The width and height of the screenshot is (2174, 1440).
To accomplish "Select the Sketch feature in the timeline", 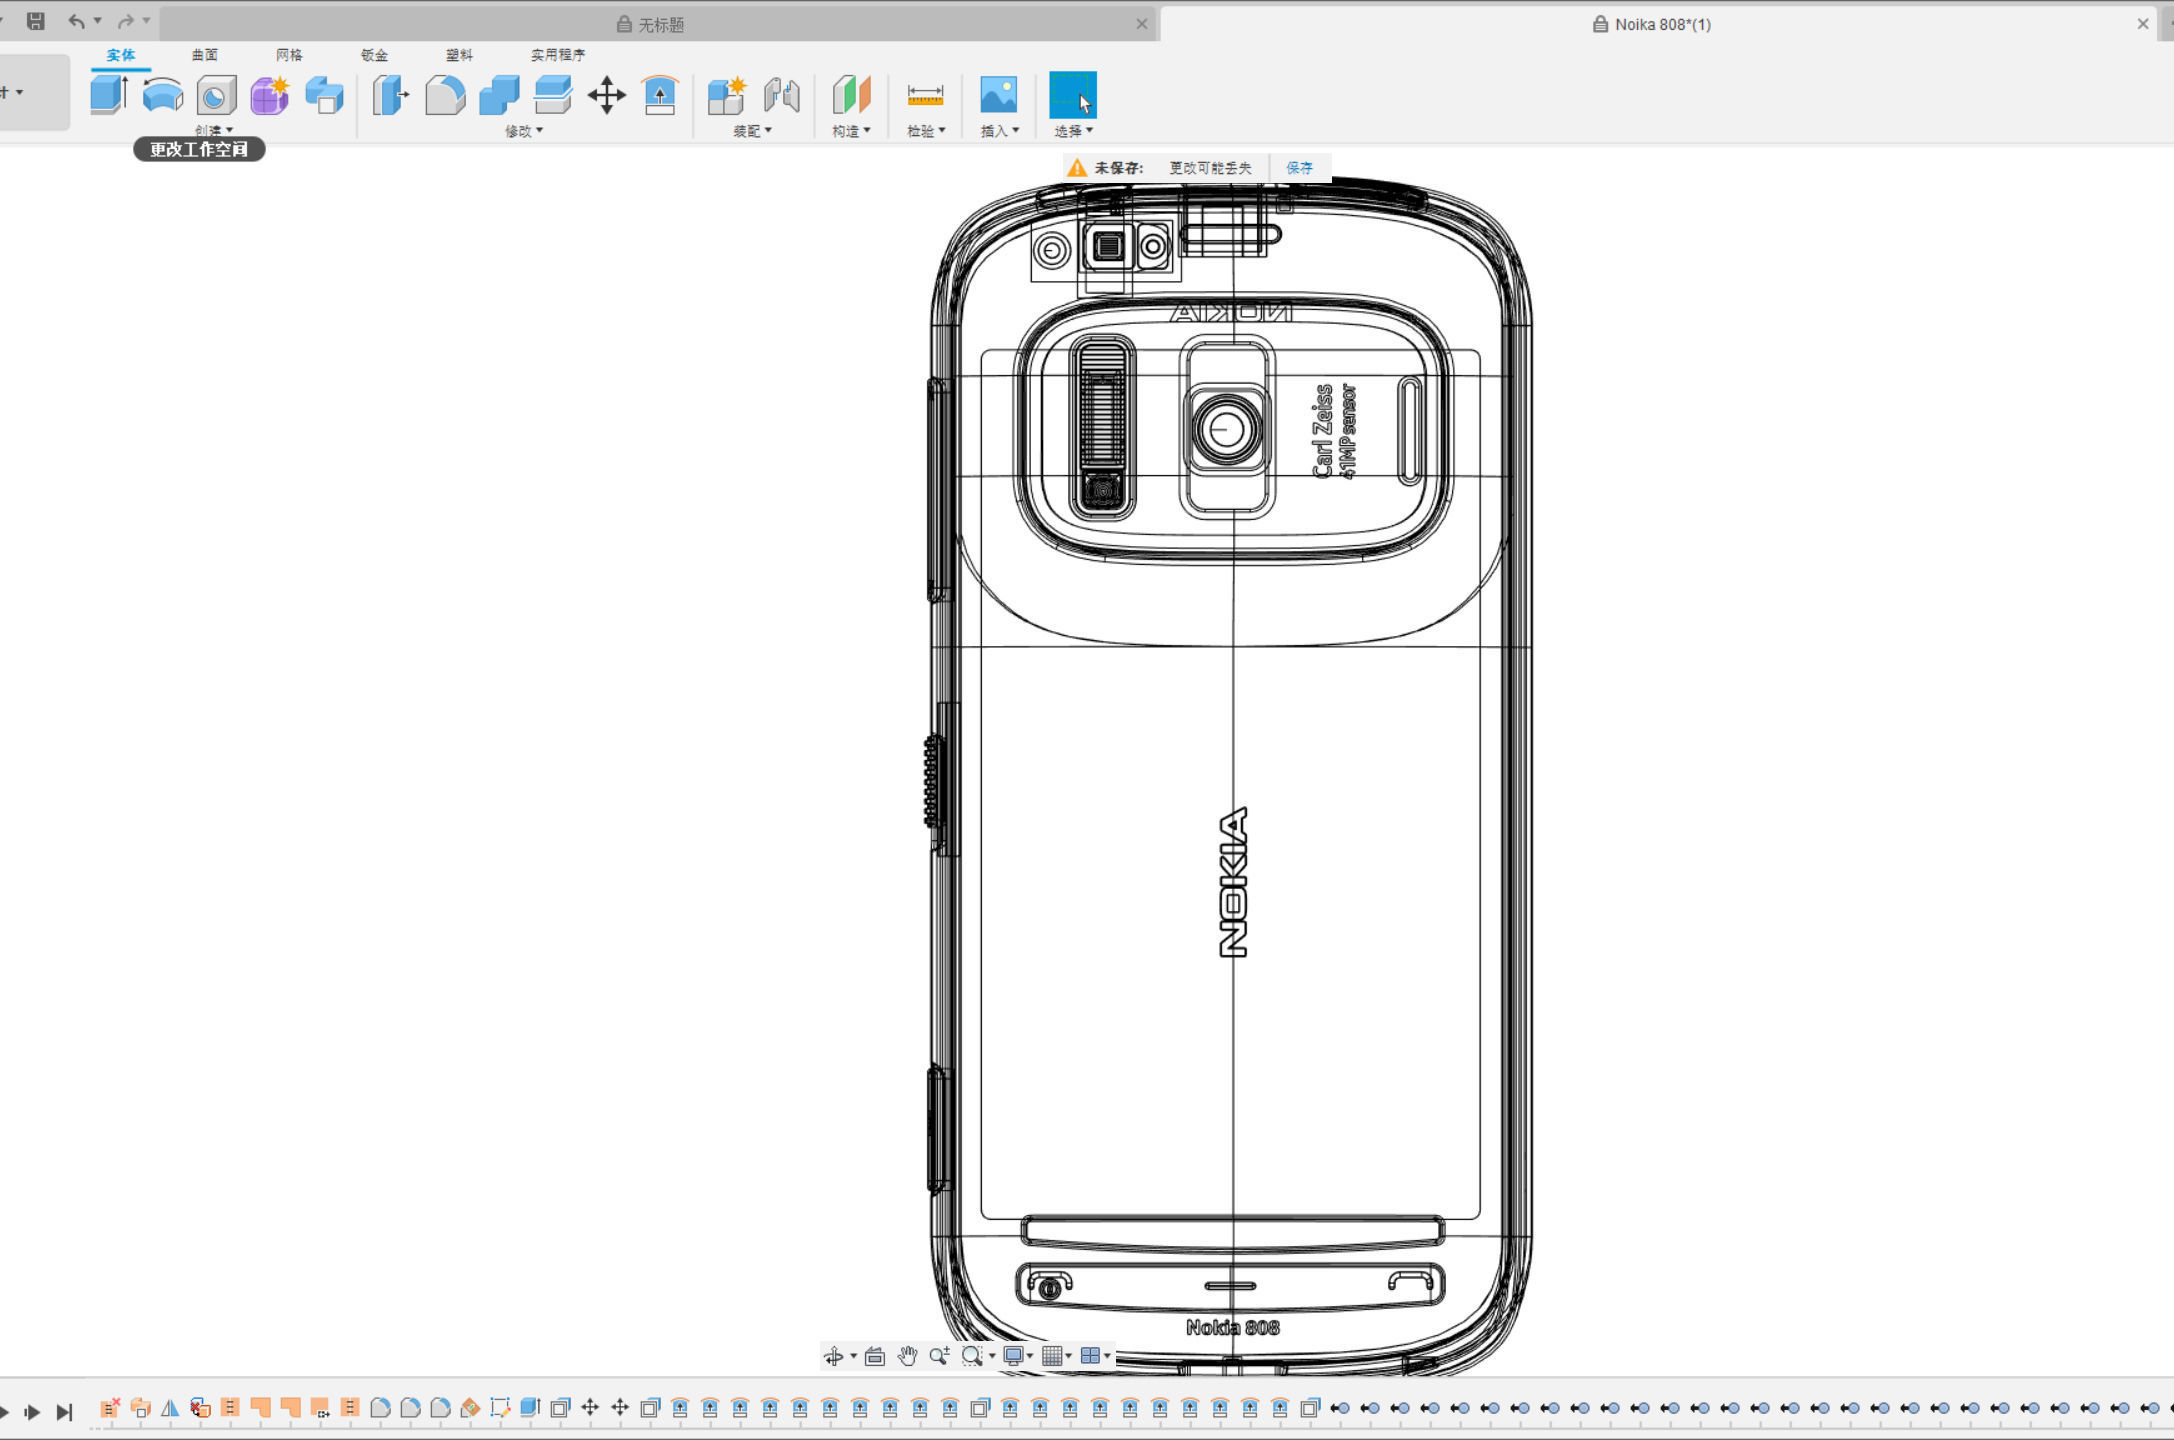I will click(500, 1408).
